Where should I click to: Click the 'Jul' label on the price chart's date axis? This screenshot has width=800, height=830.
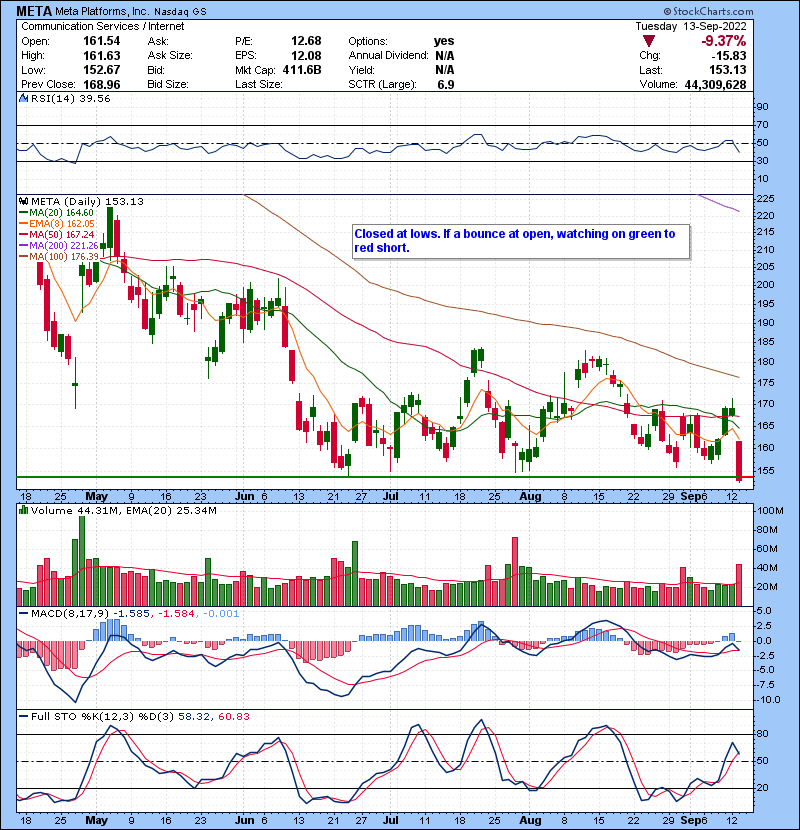[x=391, y=496]
